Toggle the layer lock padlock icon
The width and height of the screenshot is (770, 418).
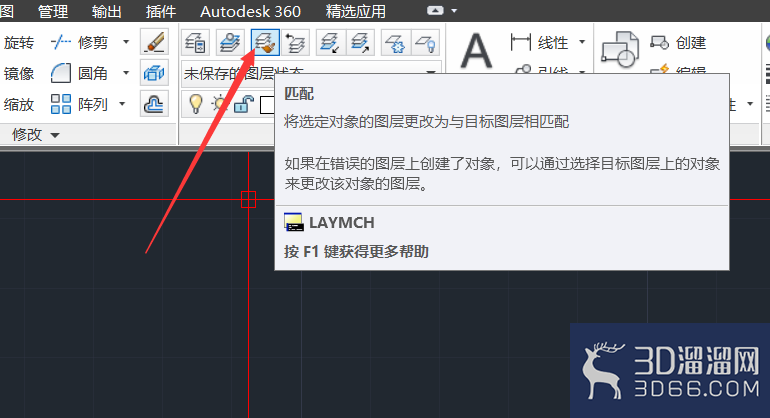coord(244,104)
